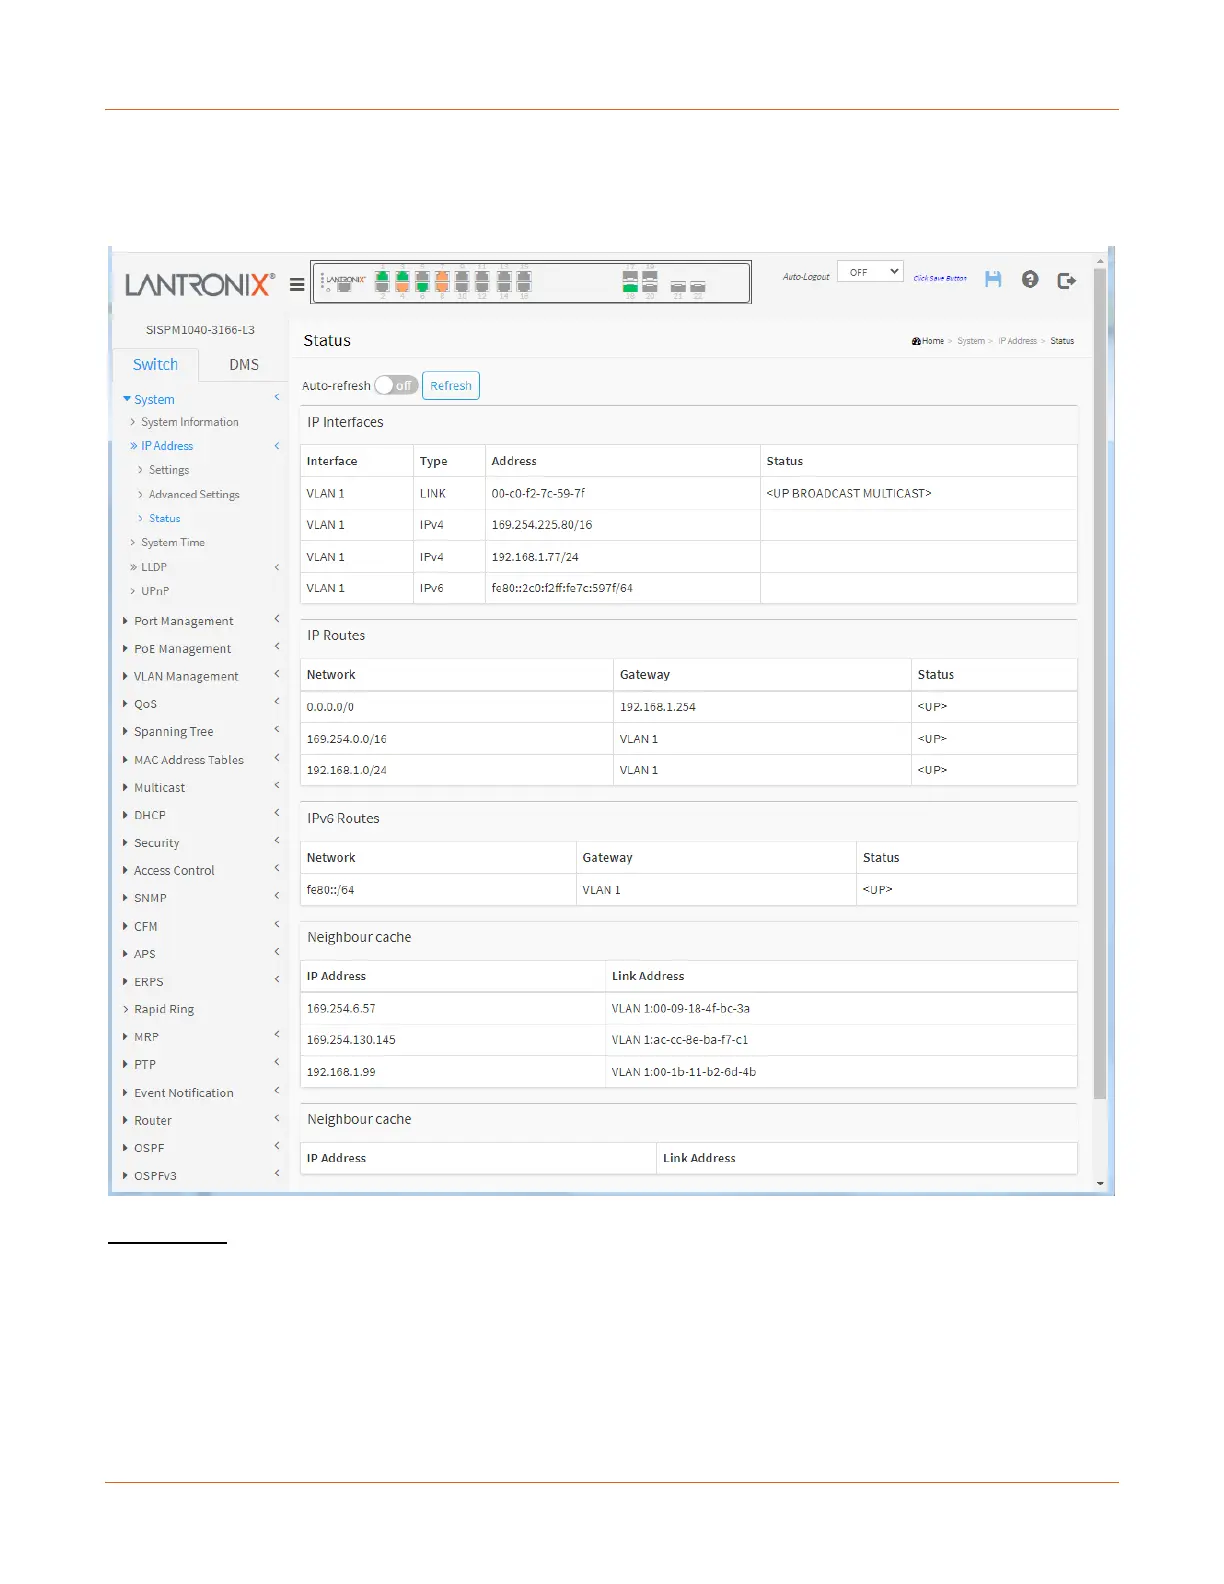
Task: Click UP BROADCAST MULTICAST status
Action: (849, 493)
